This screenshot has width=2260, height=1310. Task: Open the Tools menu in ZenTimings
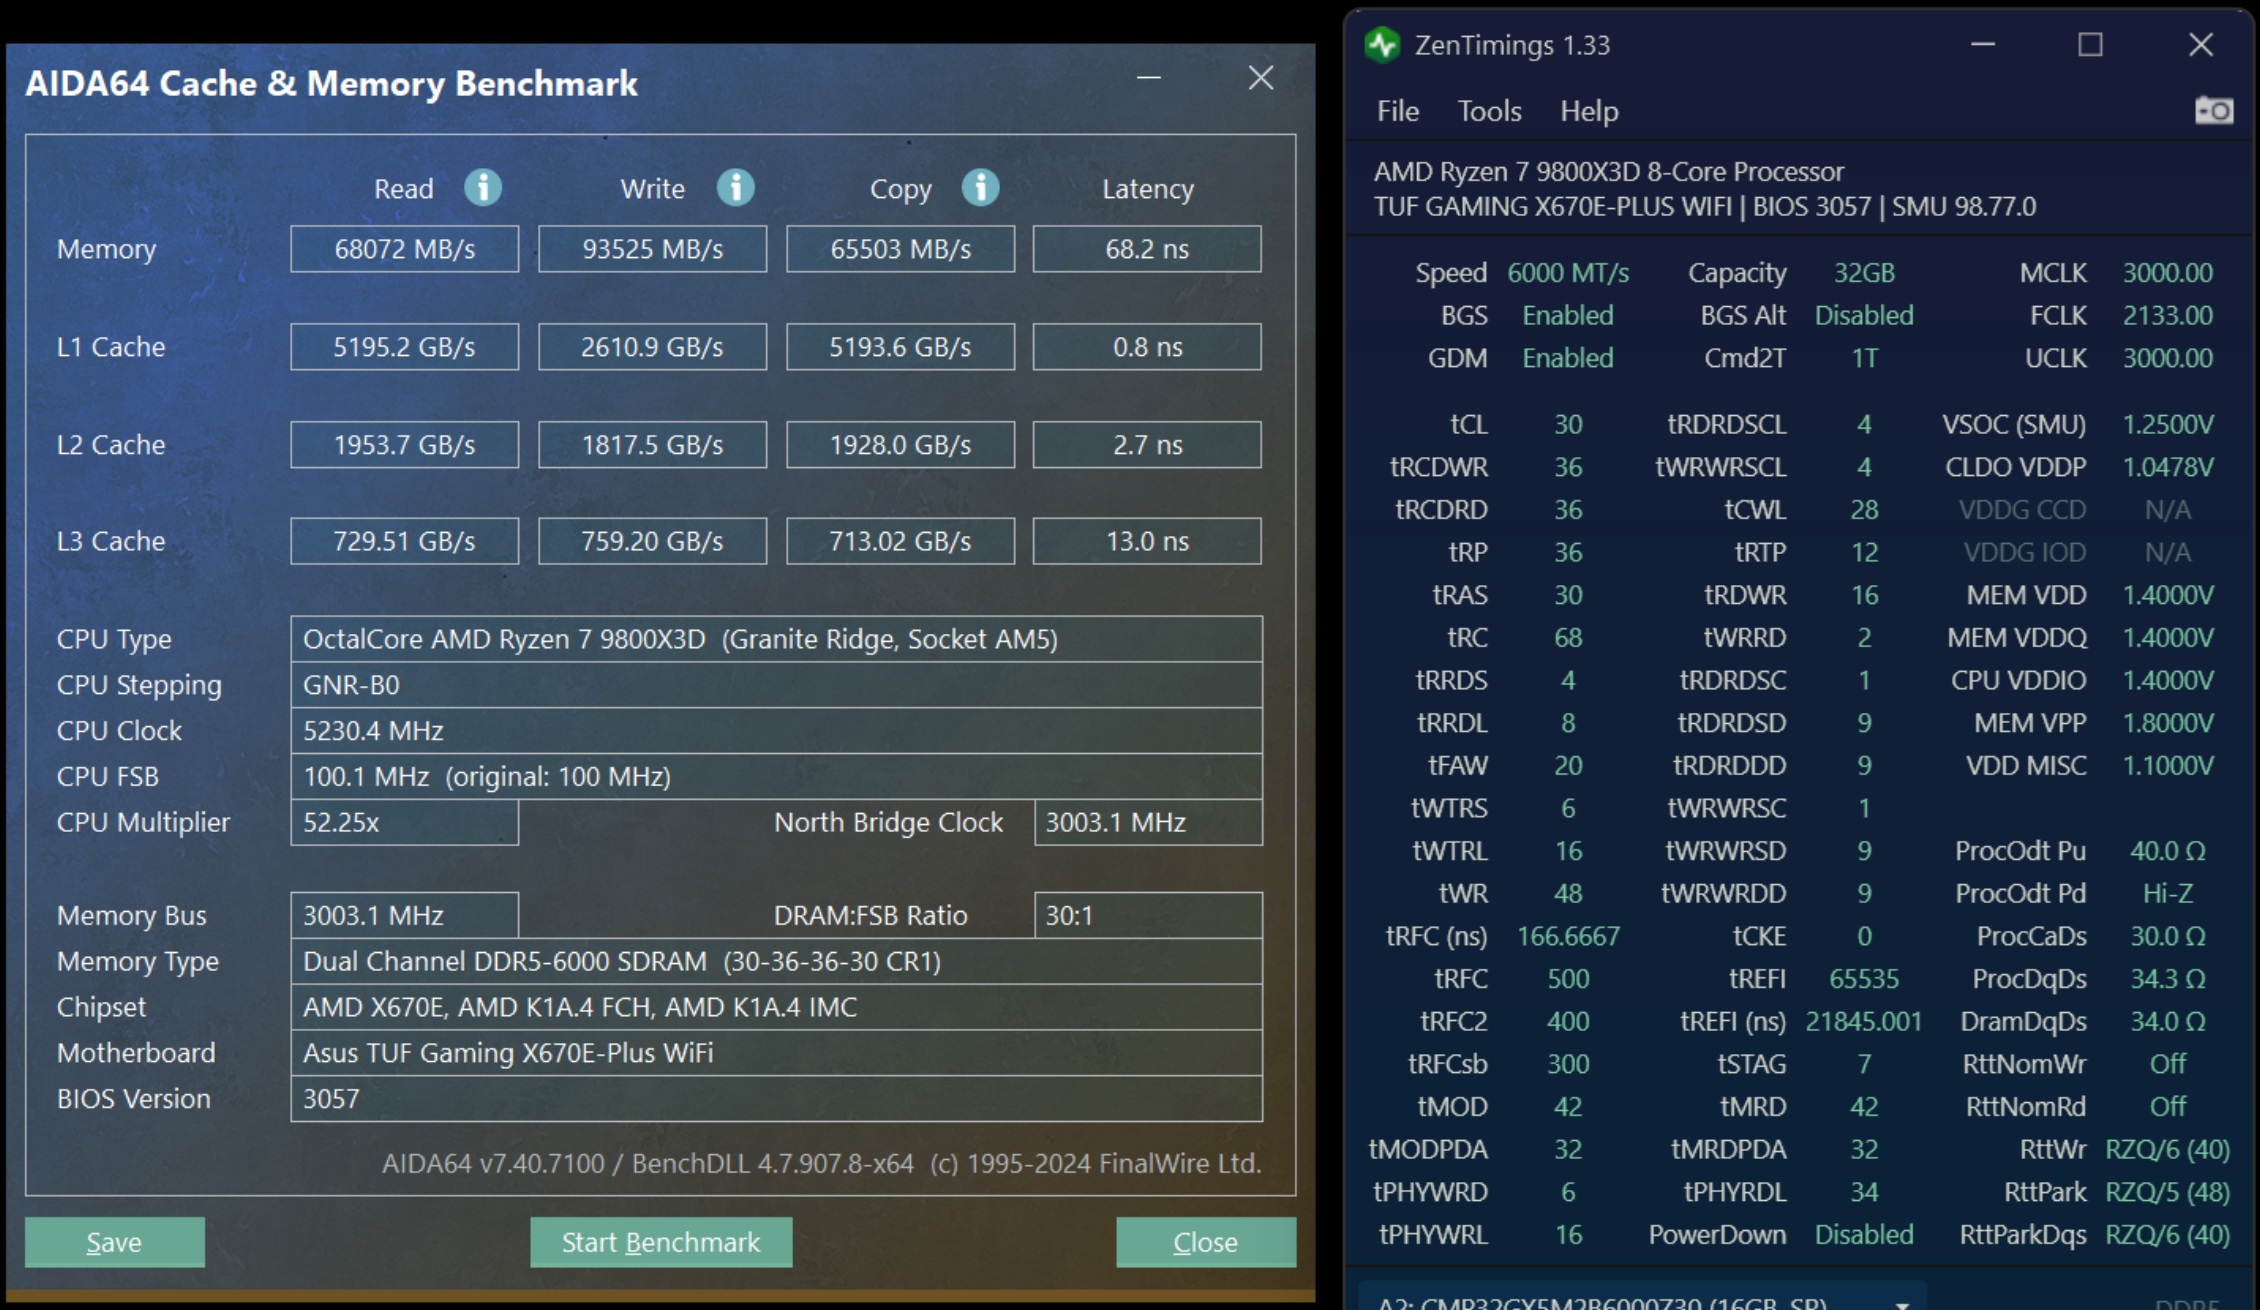[x=1489, y=111]
